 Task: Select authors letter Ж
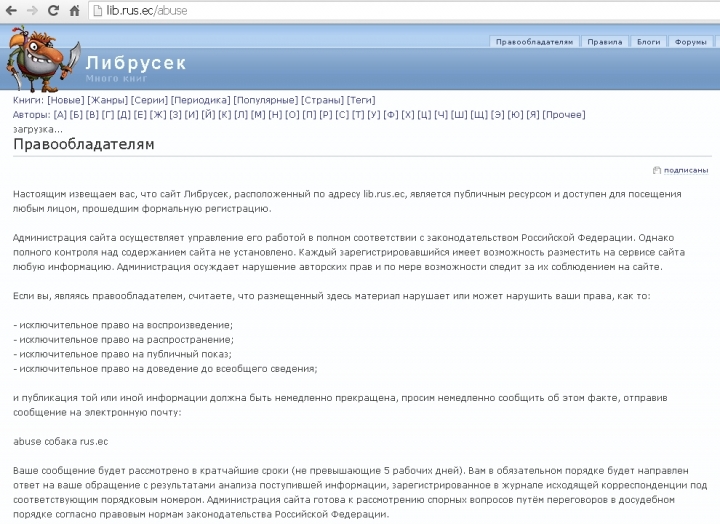(x=158, y=115)
